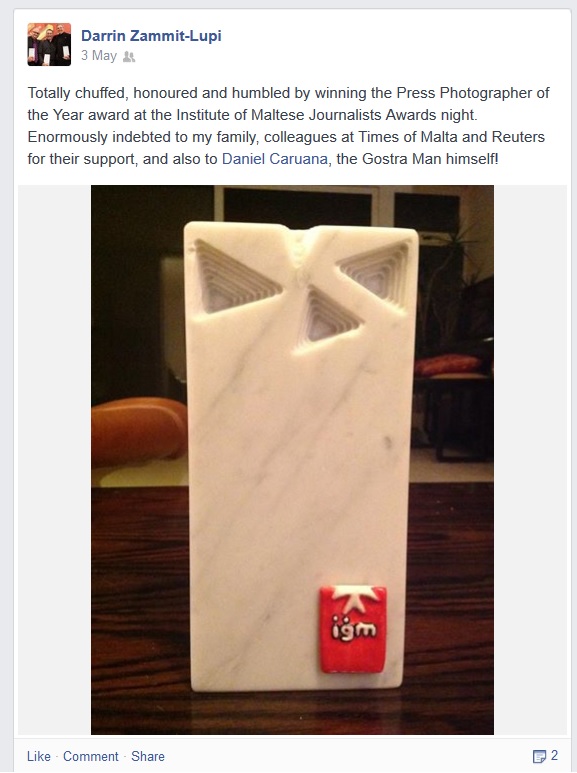This screenshot has width=577, height=773.
Task: Open Darrin Zammit-Lupi's profile picture
Action: 49,44
